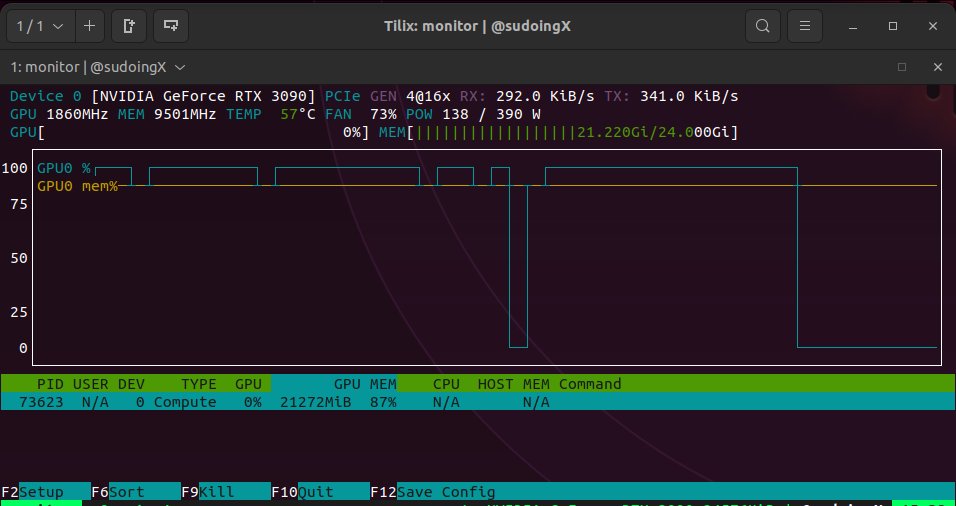Screen dimensions: 956x506
Task: Click the USER column header
Action: (90, 384)
